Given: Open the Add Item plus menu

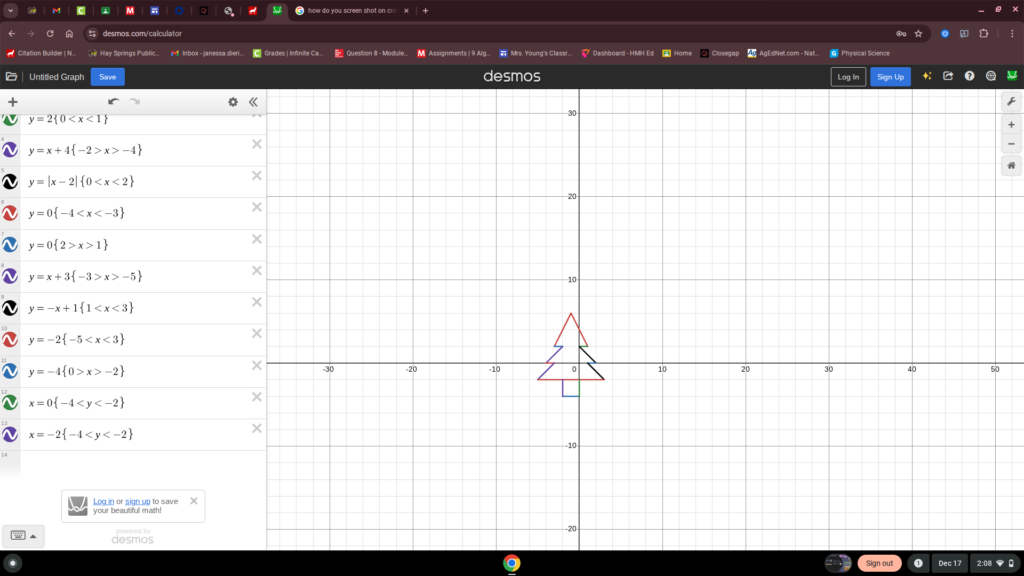Looking at the screenshot, I should (13, 102).
